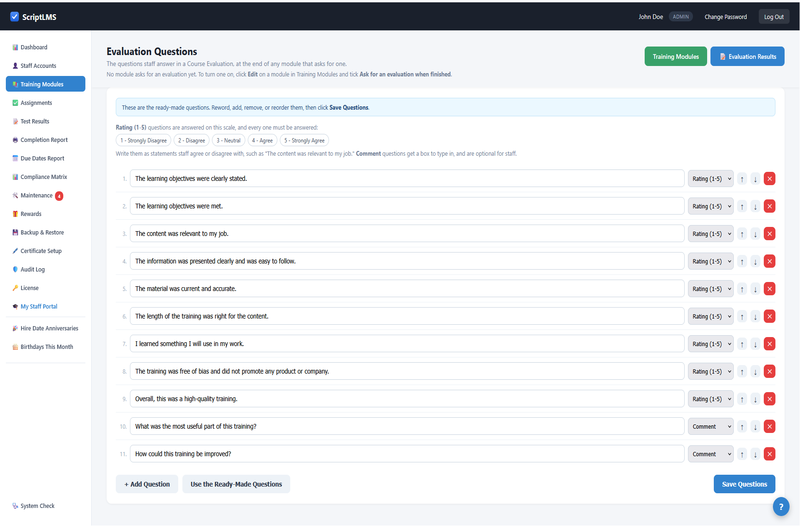Change type for 'length of the training' question
800x526 pixels.
coord(711,316)
